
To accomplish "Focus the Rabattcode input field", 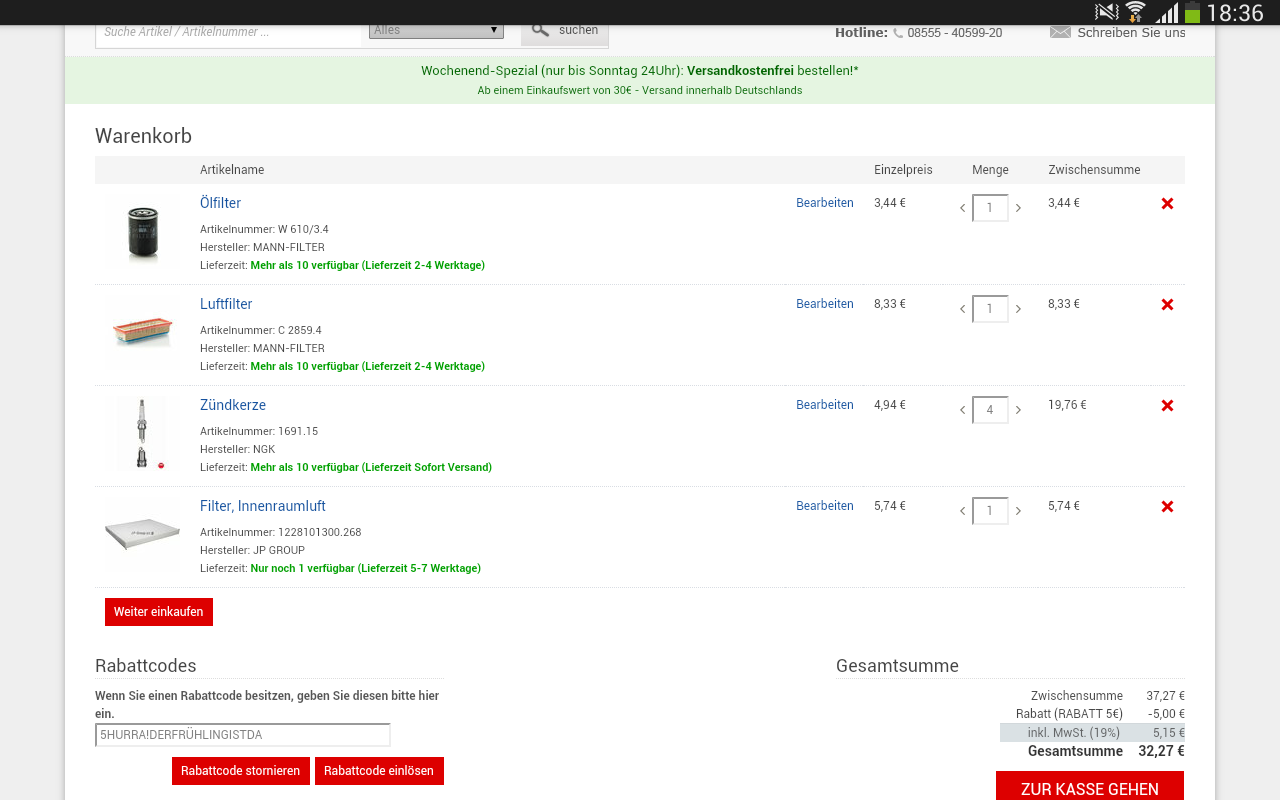I will tap(242, 735).
